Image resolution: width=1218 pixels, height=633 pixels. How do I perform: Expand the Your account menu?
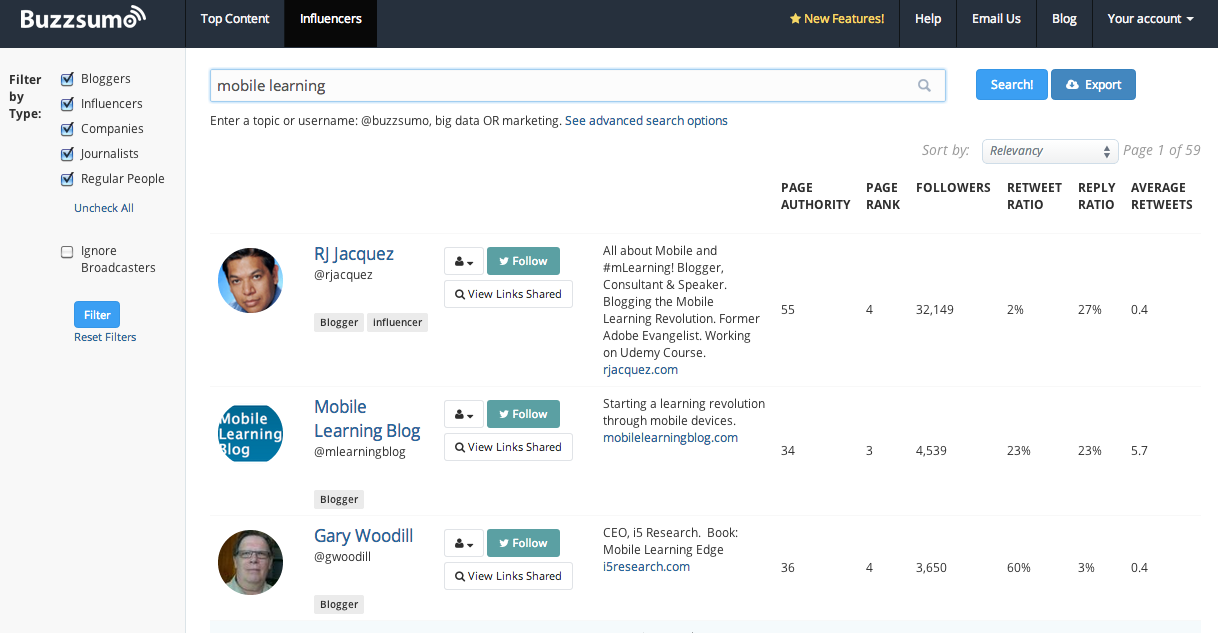(x=1150, y=19)
